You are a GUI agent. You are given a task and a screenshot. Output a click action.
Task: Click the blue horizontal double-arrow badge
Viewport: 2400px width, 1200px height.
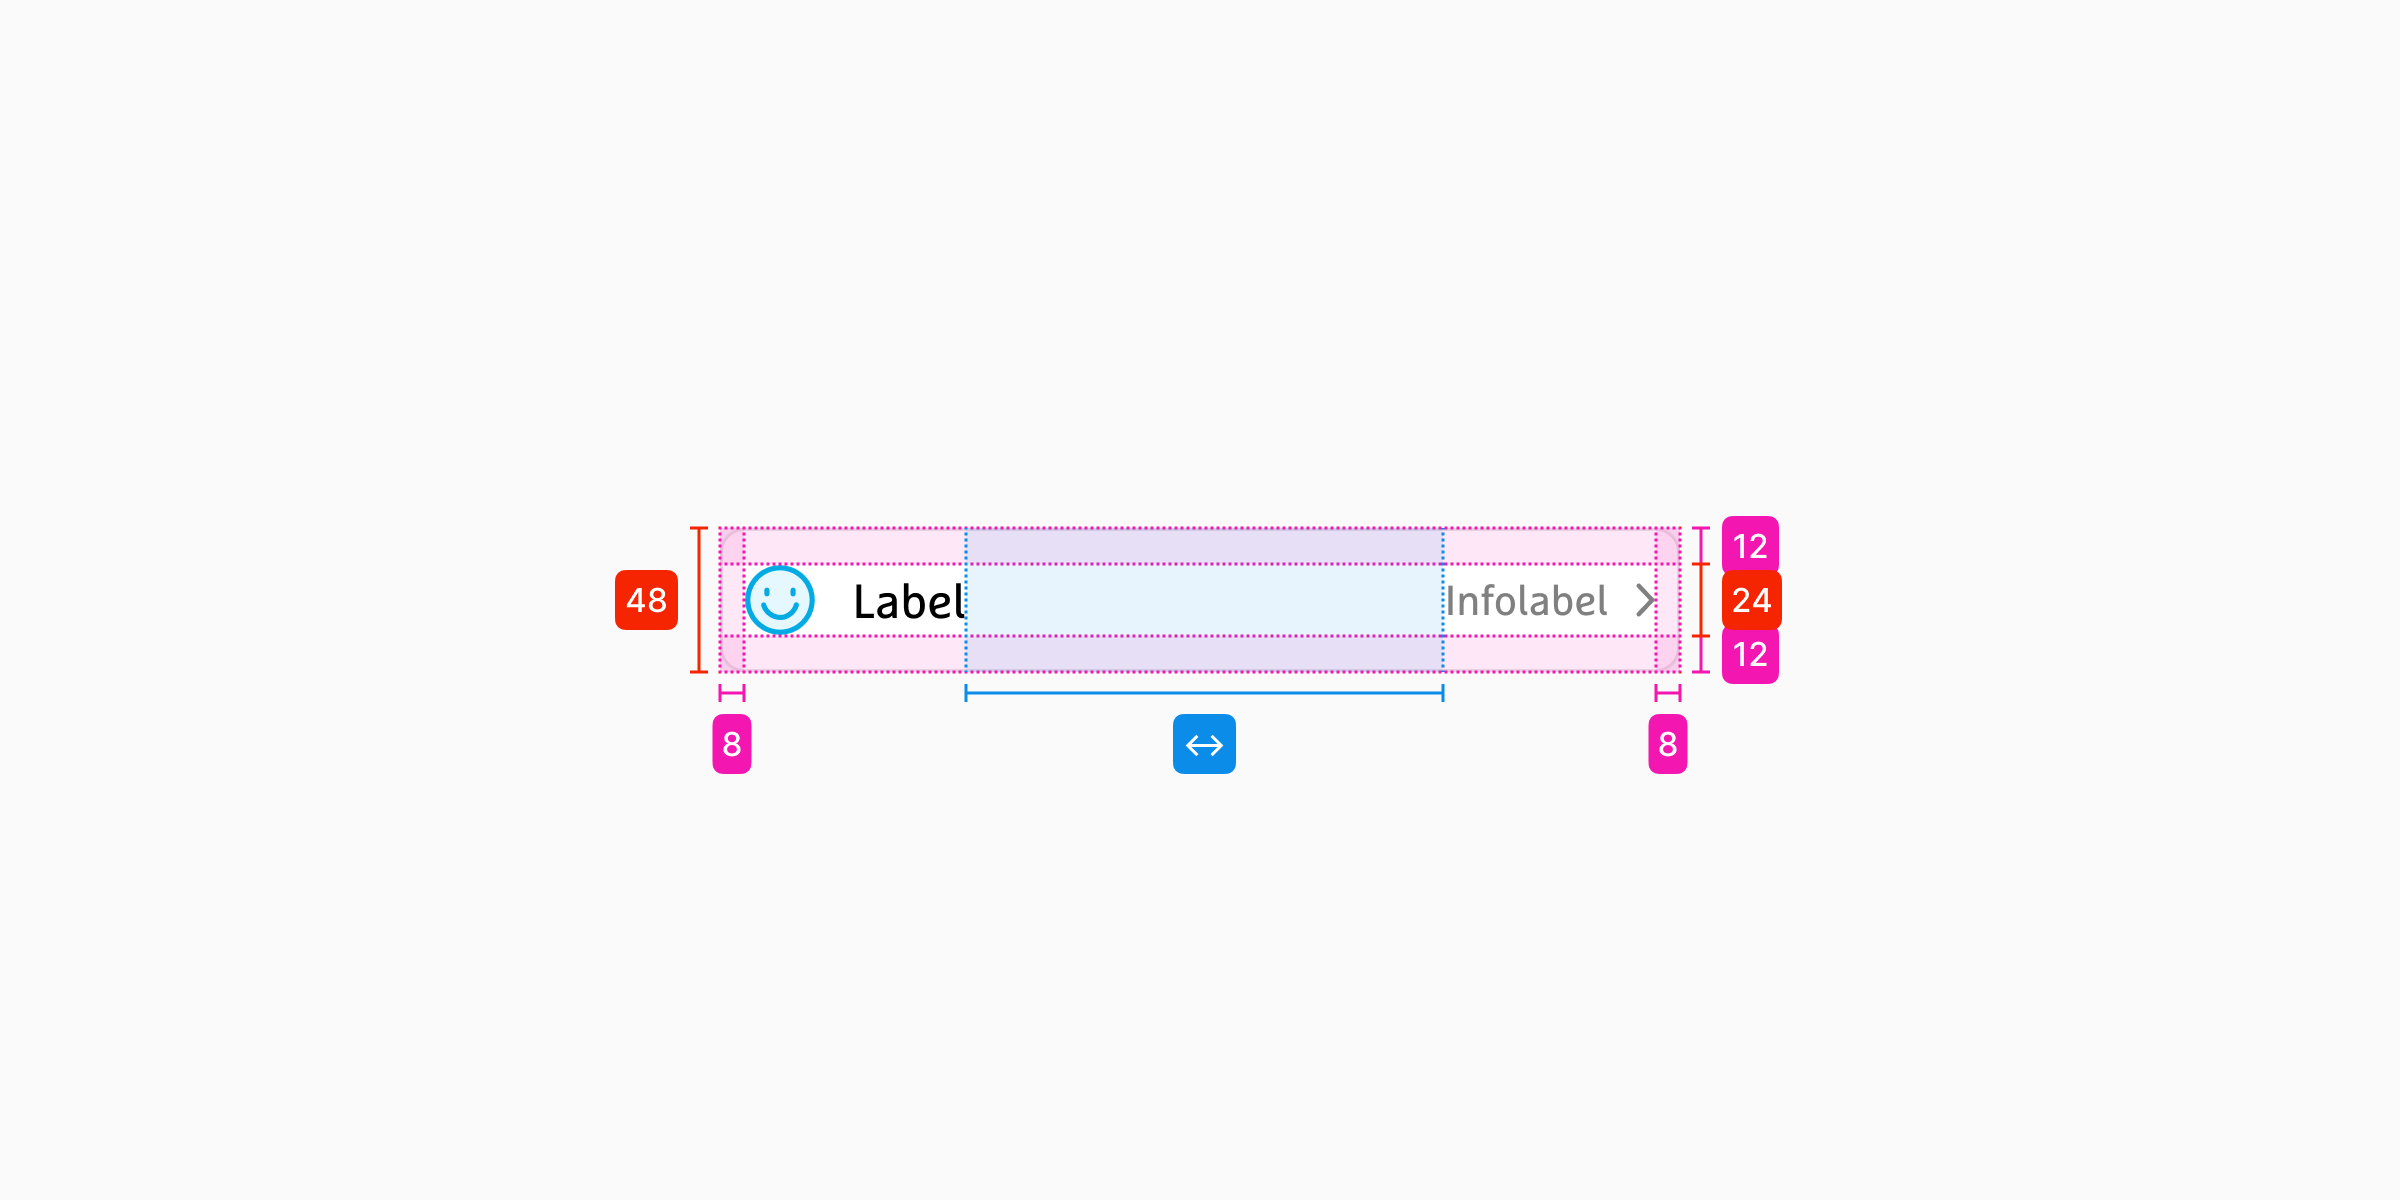(x=1204, y=744)
